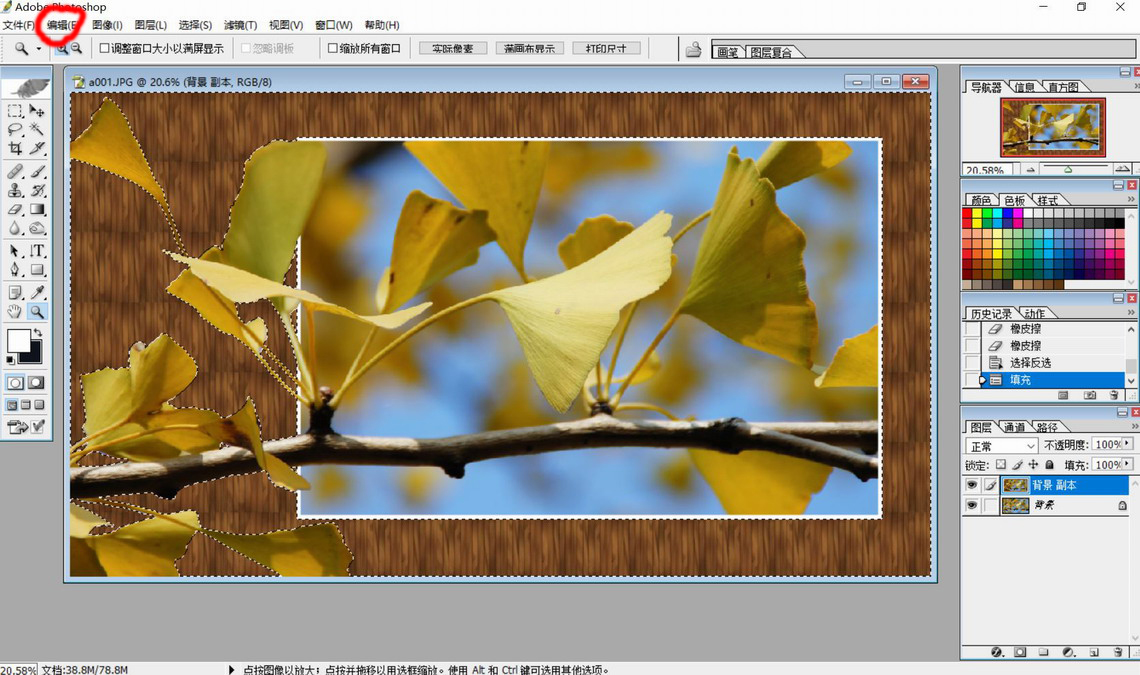Image resolution: width=1140 pixels, height=675 pixels.
Task: Select the Eyedropper tool
Action: click(x=37, y=292)
